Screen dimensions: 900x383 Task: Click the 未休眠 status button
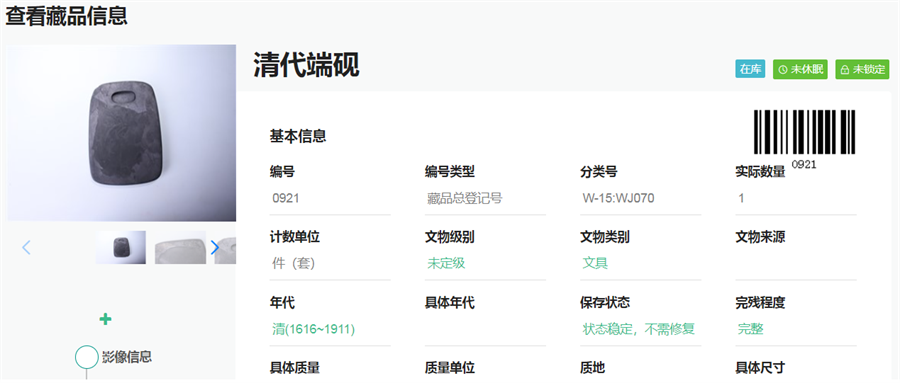(800, 69)
